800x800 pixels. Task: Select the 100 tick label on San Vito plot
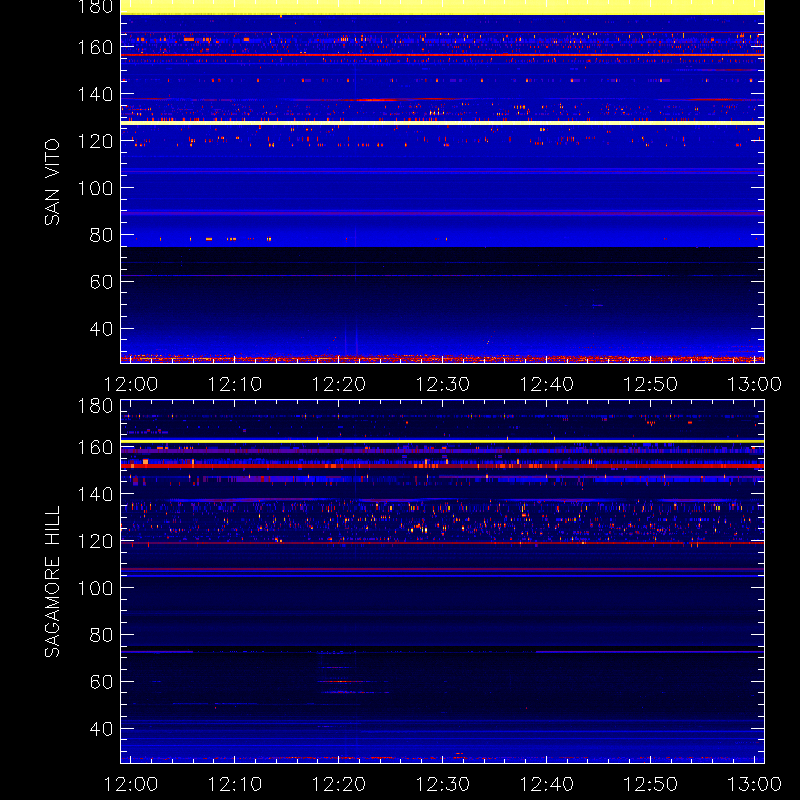pos(95,188)
